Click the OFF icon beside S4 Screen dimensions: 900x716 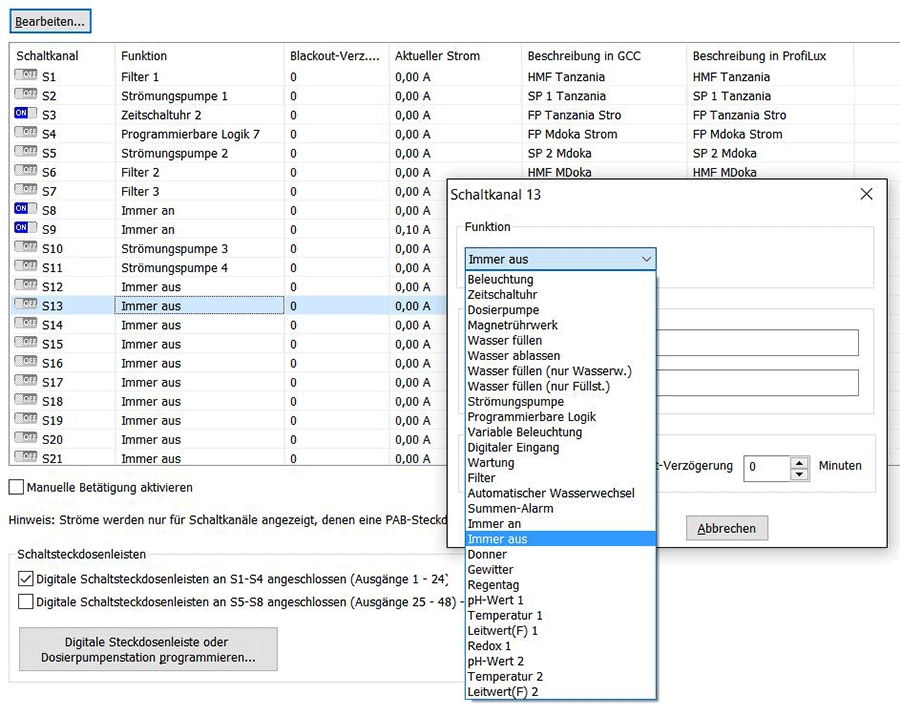pos(25,134)
